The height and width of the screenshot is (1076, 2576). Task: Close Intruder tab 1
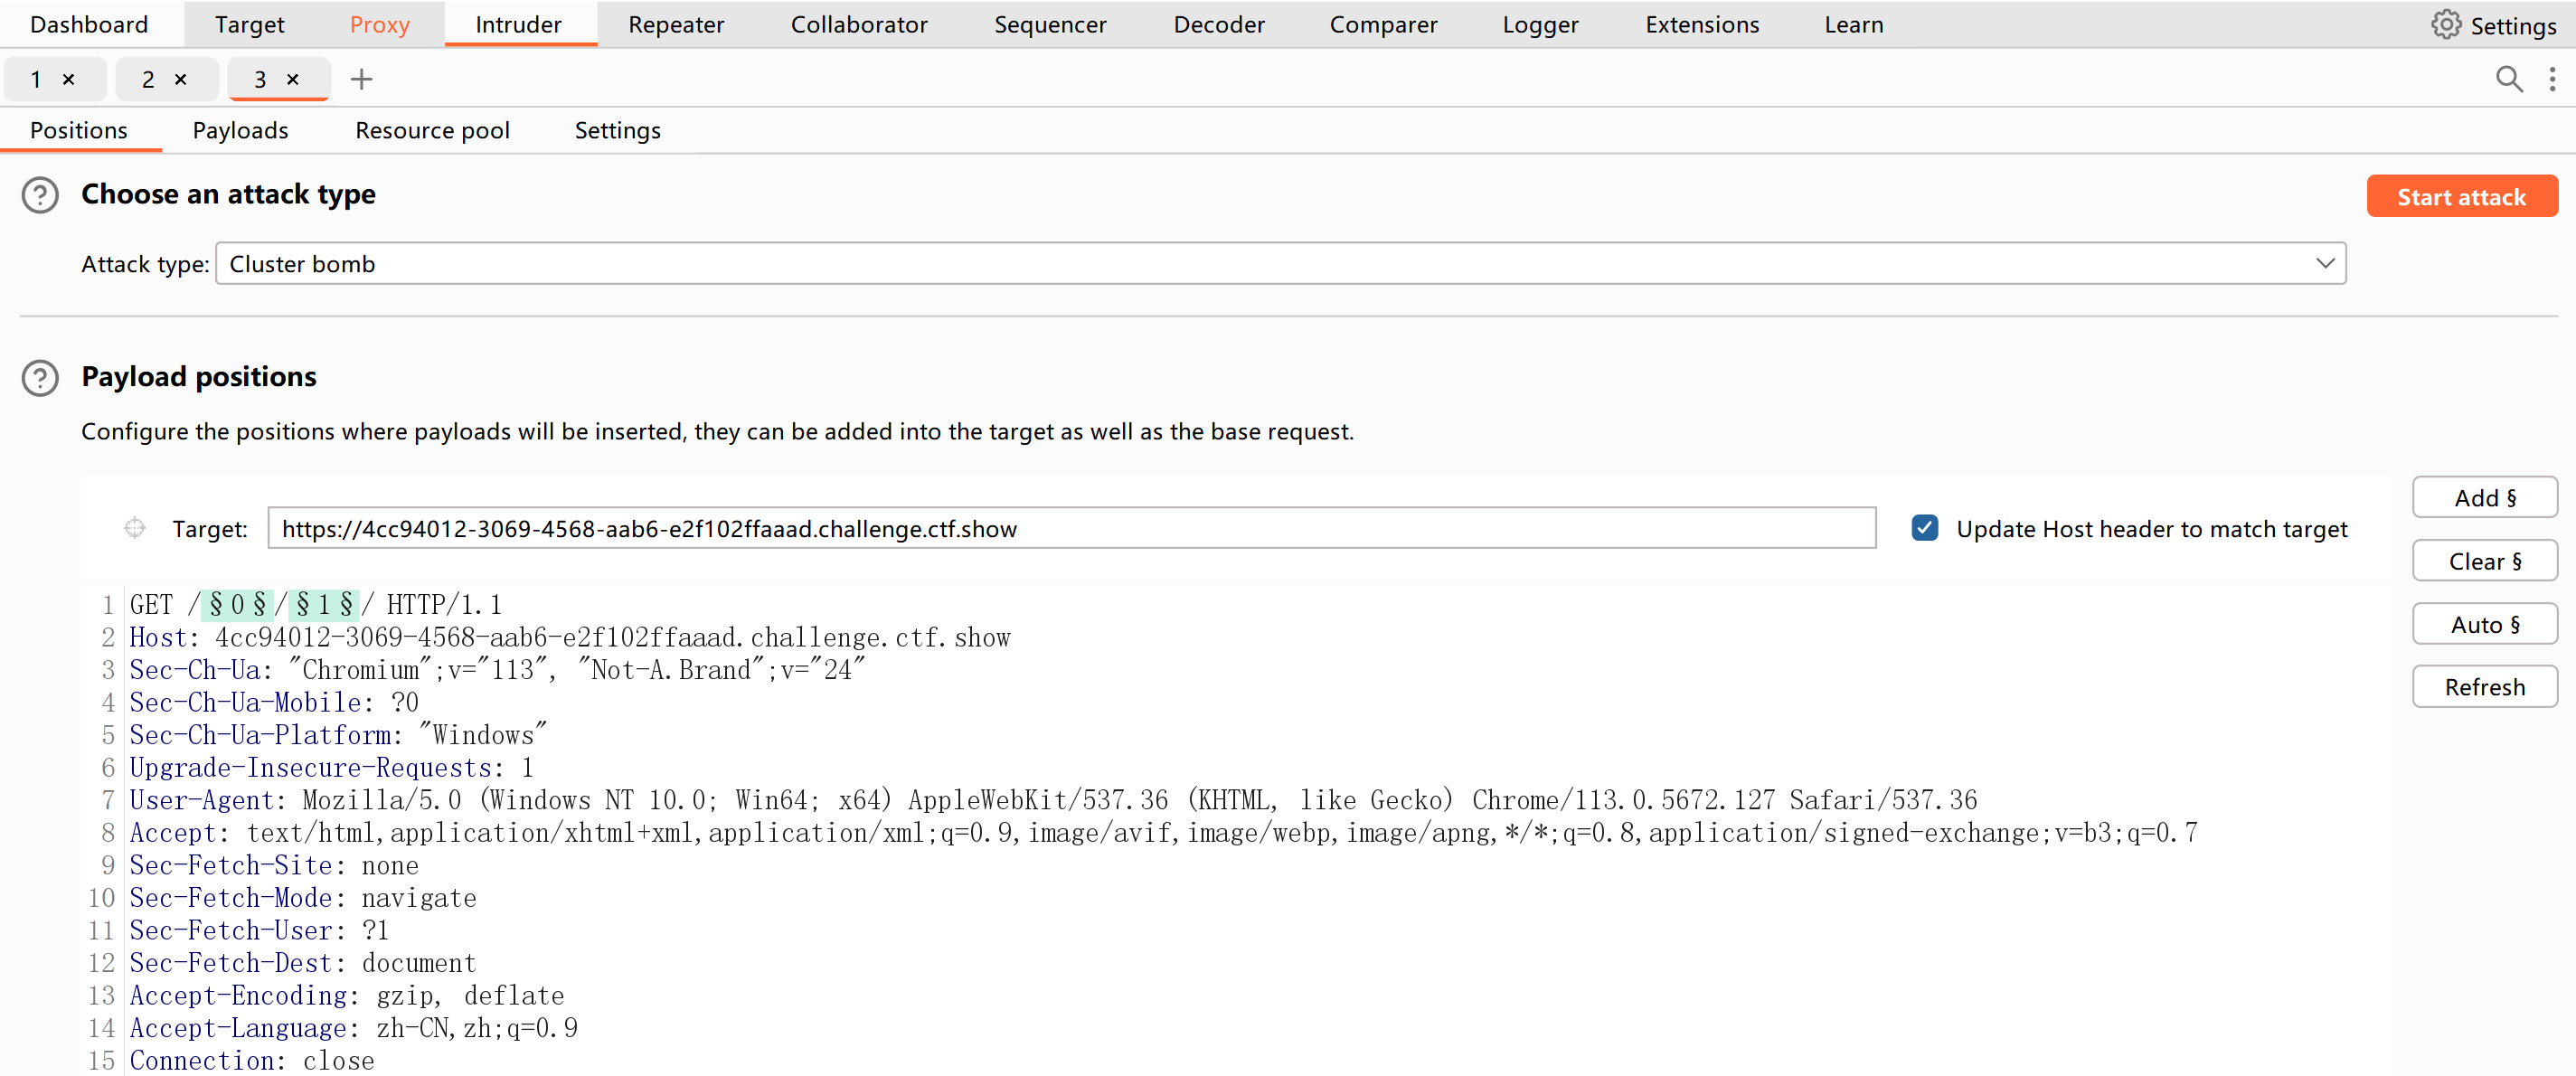point(69,79)
